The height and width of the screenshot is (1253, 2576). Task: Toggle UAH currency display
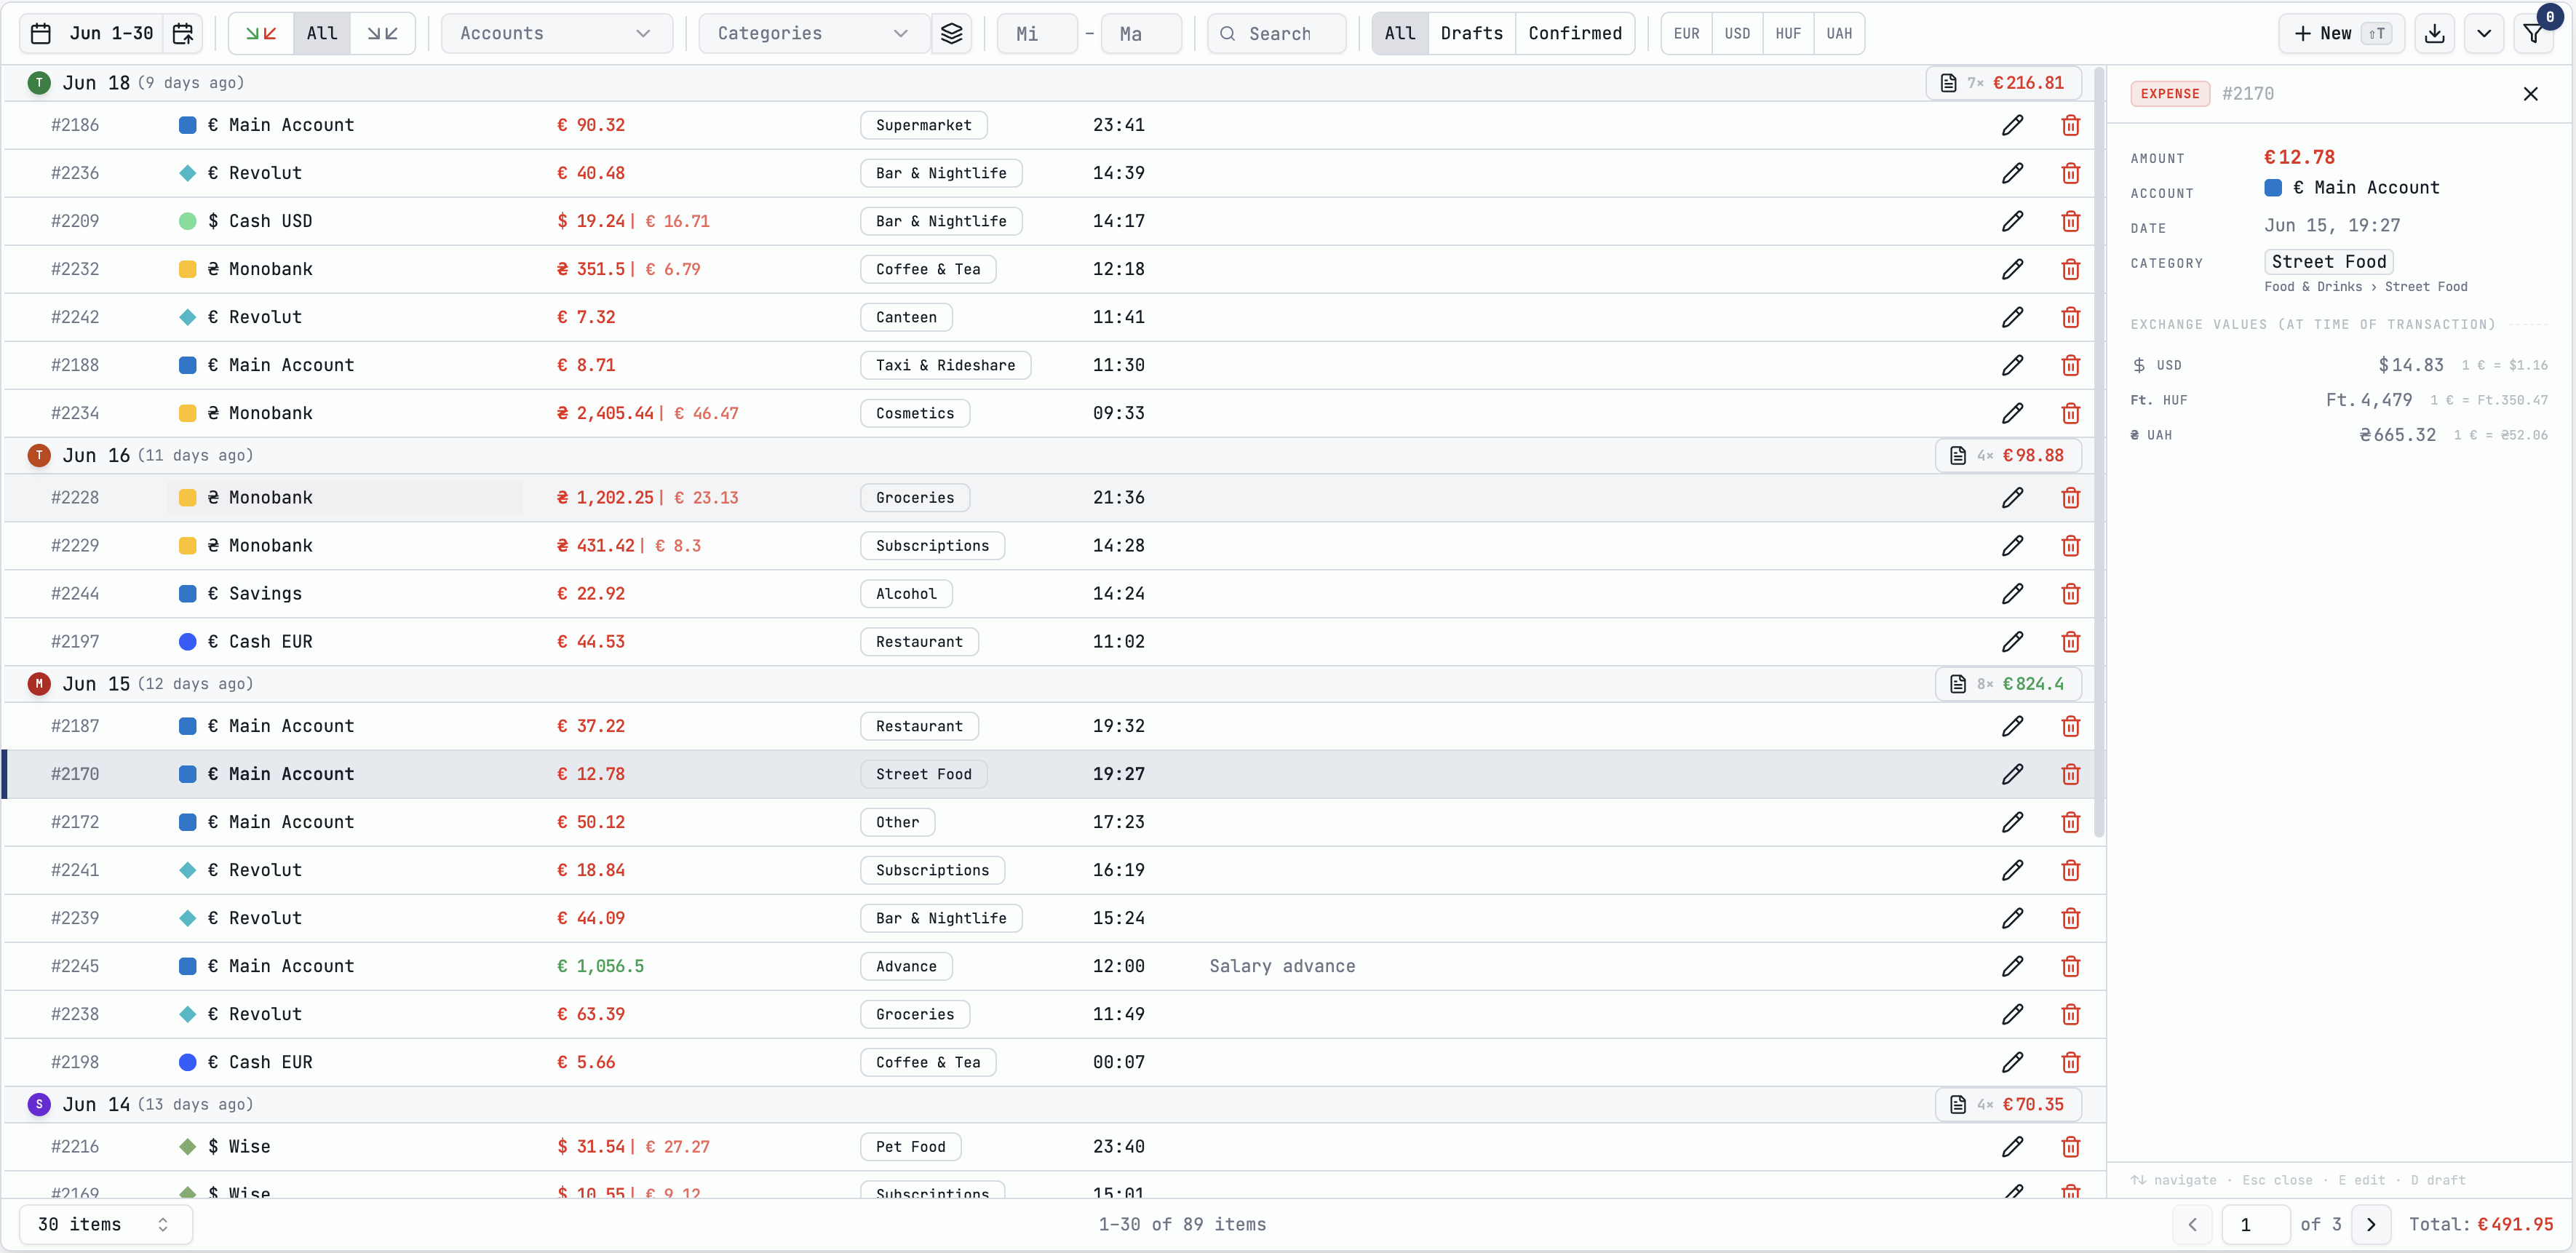pos(1839,34)
